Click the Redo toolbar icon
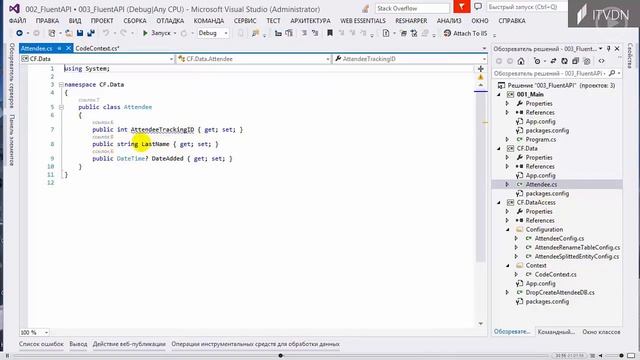 tap(123, 33)
